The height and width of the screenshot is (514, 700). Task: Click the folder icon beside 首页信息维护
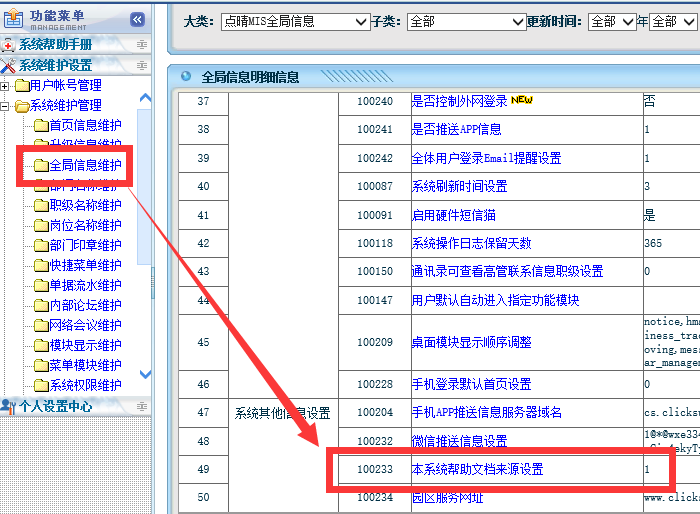(40, 125)
